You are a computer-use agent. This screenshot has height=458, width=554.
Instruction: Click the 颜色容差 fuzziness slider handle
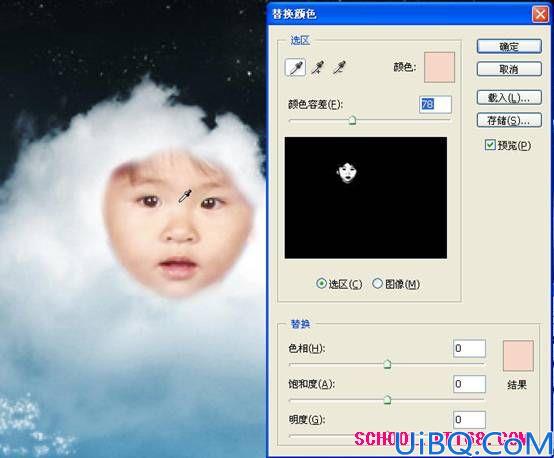[352, 120]
